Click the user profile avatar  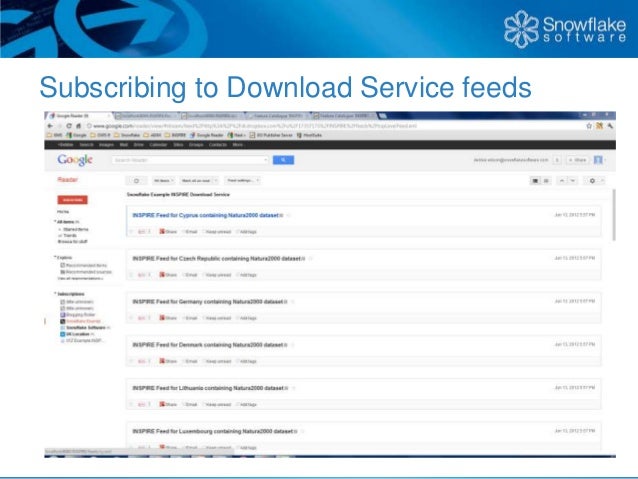pyautogui.click(x=598, y=160)
